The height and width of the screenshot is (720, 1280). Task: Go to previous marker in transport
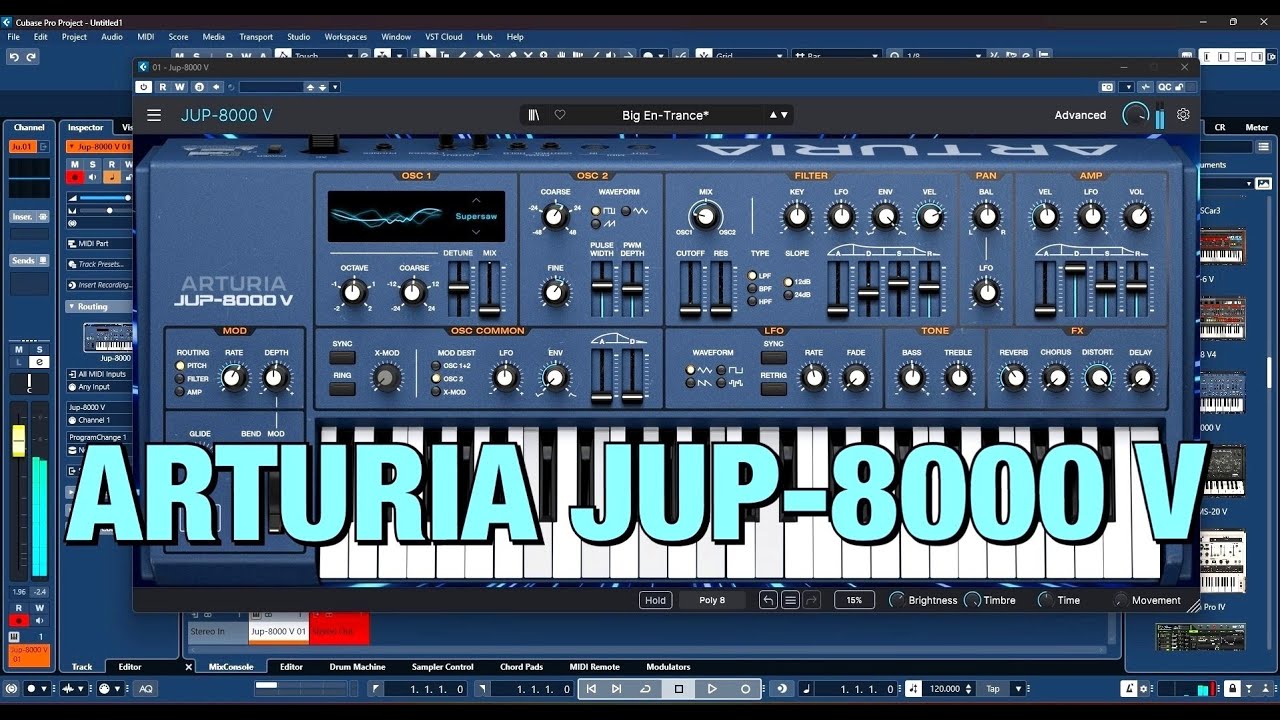pyautogui.click(x=591, y=689)
